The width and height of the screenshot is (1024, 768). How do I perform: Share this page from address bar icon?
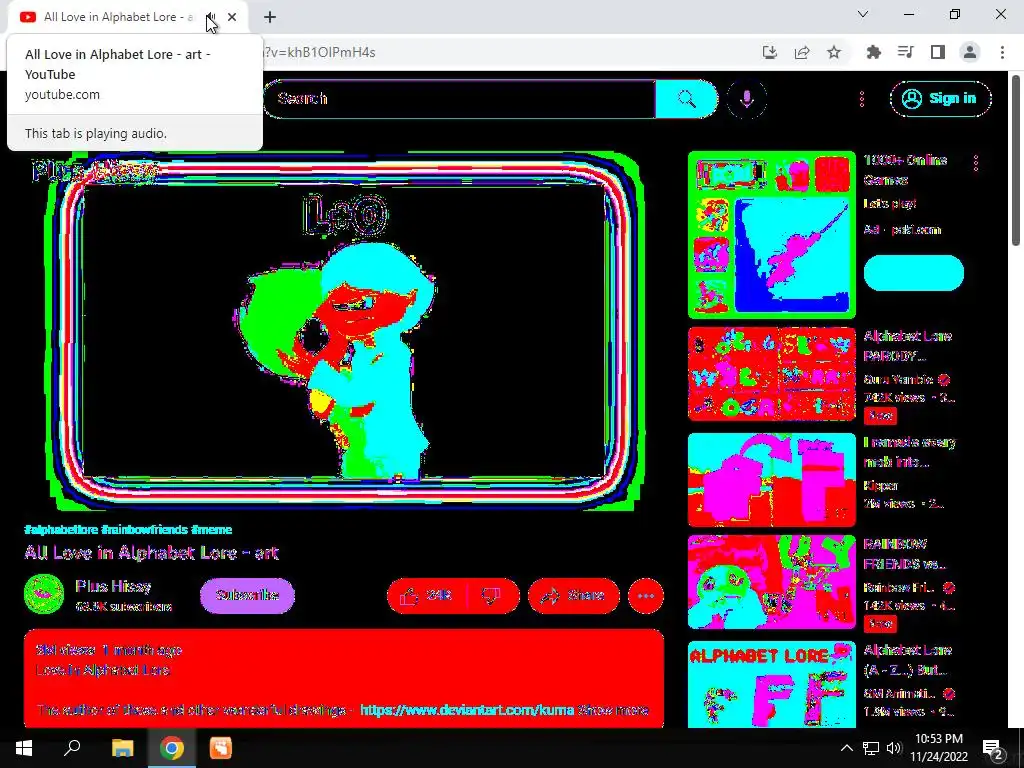coord(802,52)
